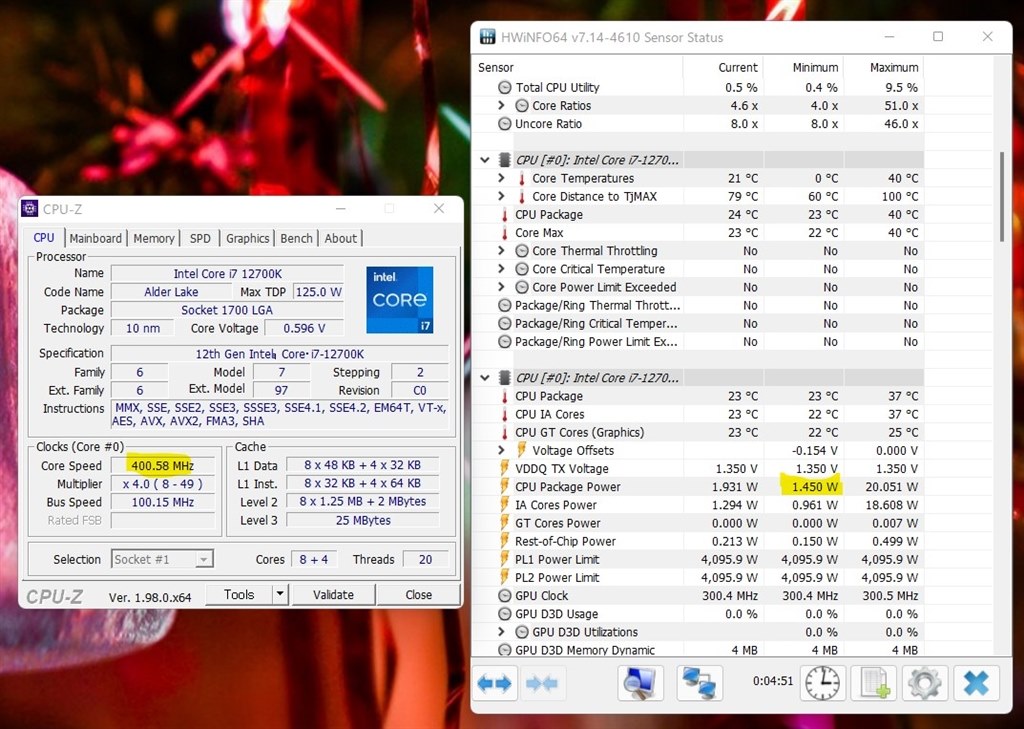Click the CPU Package Power lightning icon
The height and width of the screenshot is (729, 1024).
coord(504,486)
